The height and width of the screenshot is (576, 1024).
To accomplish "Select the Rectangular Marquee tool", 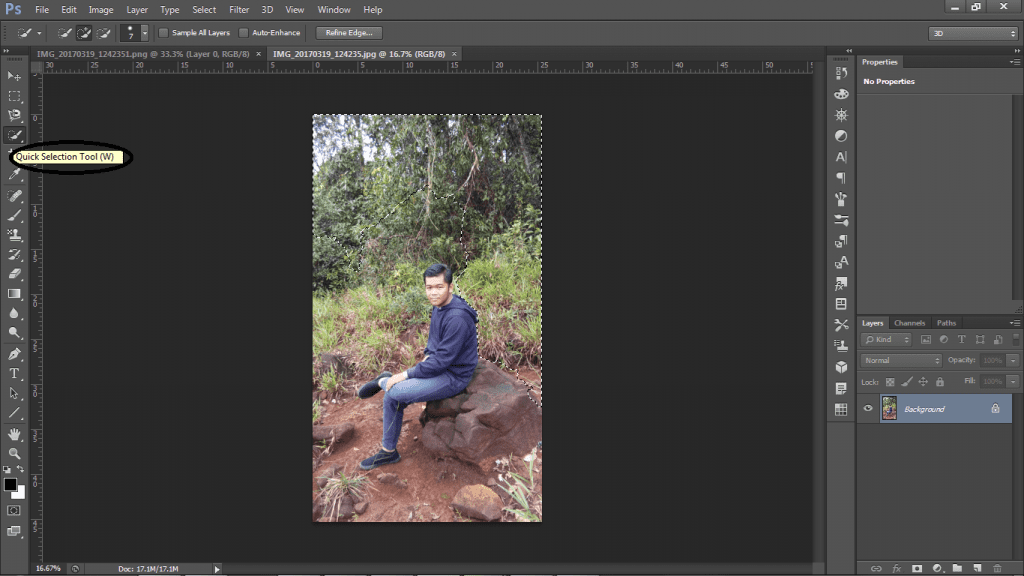I will 14,96.
